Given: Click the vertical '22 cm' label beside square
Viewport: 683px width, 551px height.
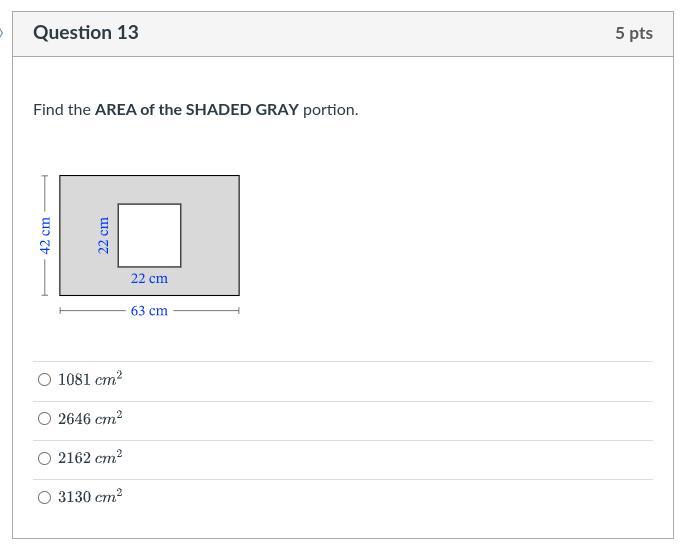Looking at the screenshot, I should click(x=103, y=235).
